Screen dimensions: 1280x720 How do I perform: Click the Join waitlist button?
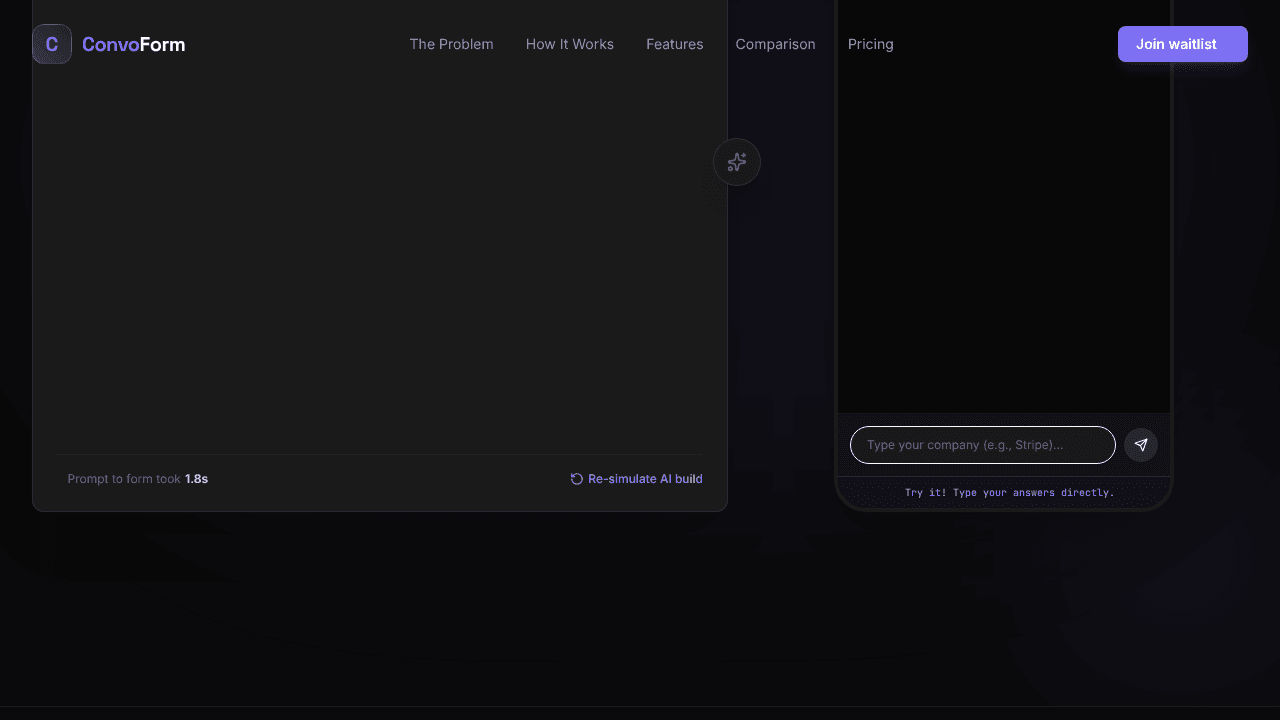(1183, 44)
